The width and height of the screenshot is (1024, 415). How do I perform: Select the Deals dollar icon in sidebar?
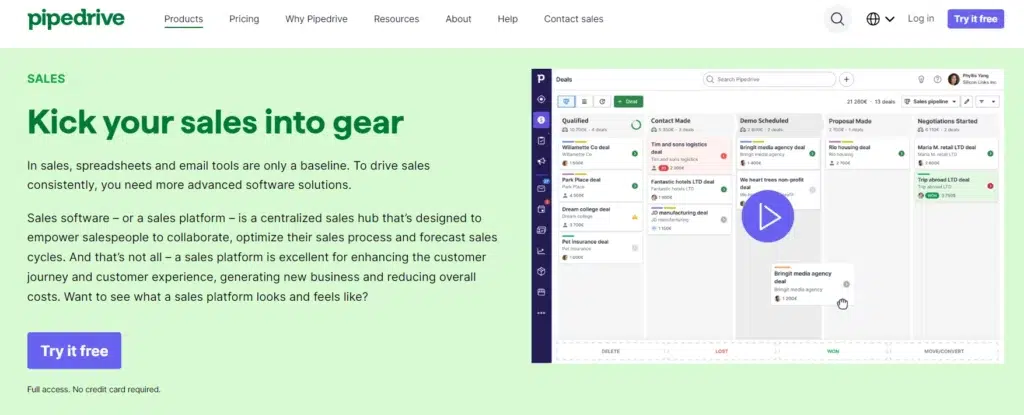pyautogui.click(x=541, y=120)
